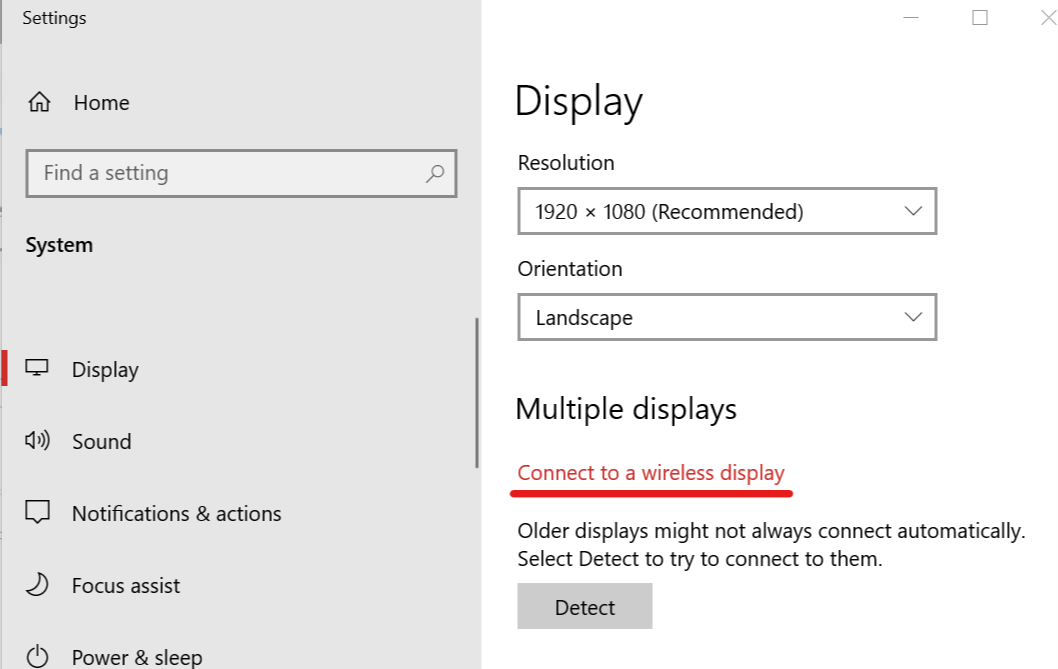Open Notifications & actions settings

click(176, 514)
